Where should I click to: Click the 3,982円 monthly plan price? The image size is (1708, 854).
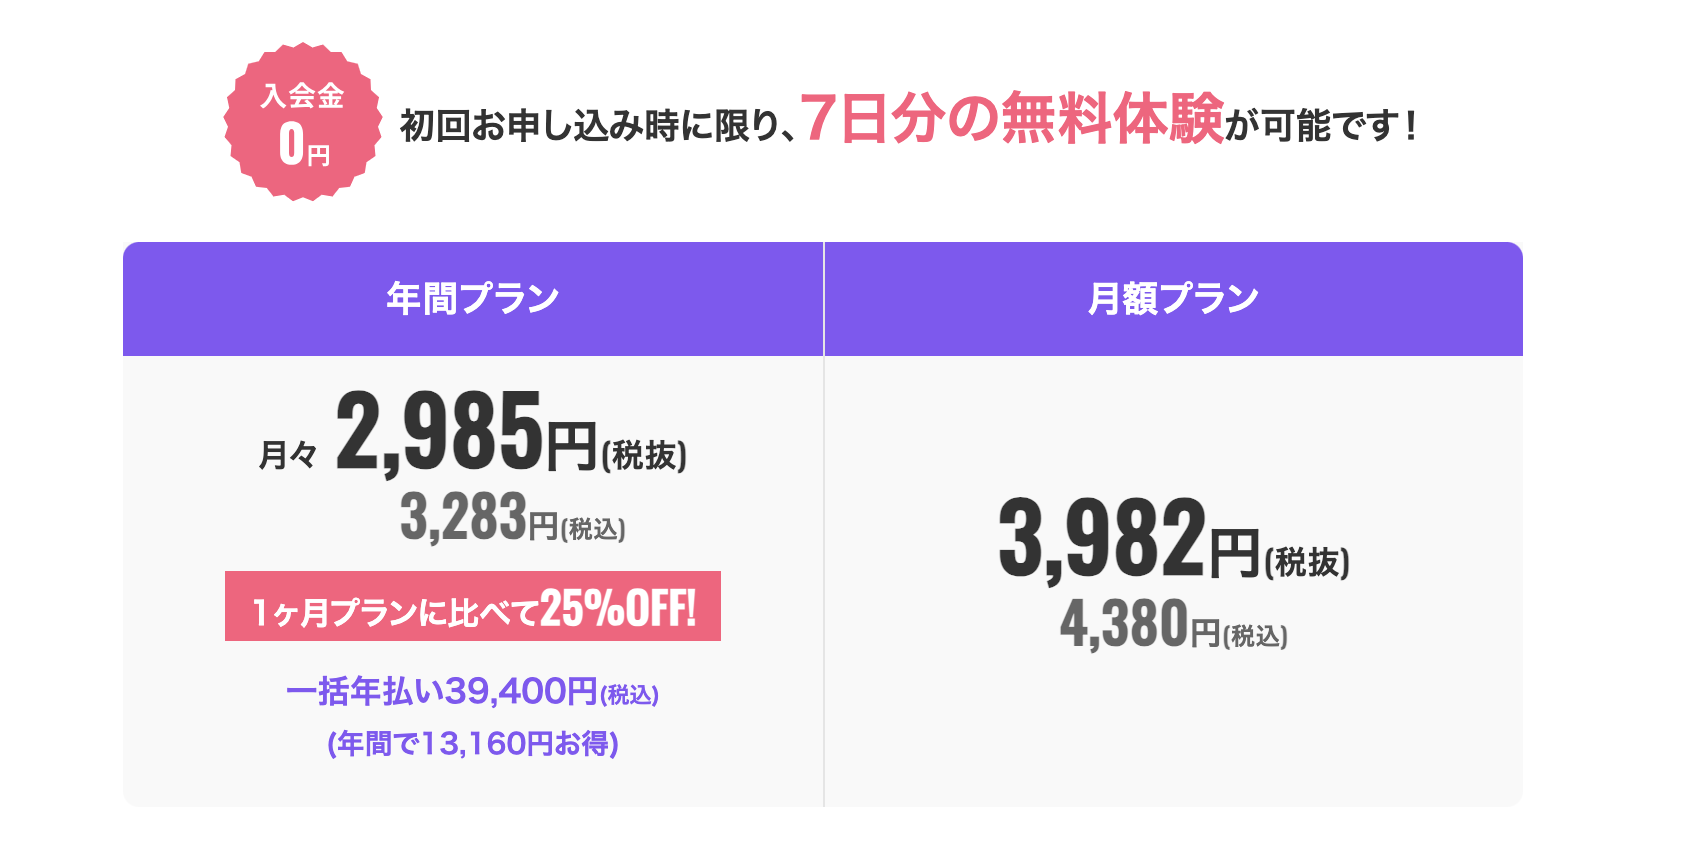(x=1129, y=540)
